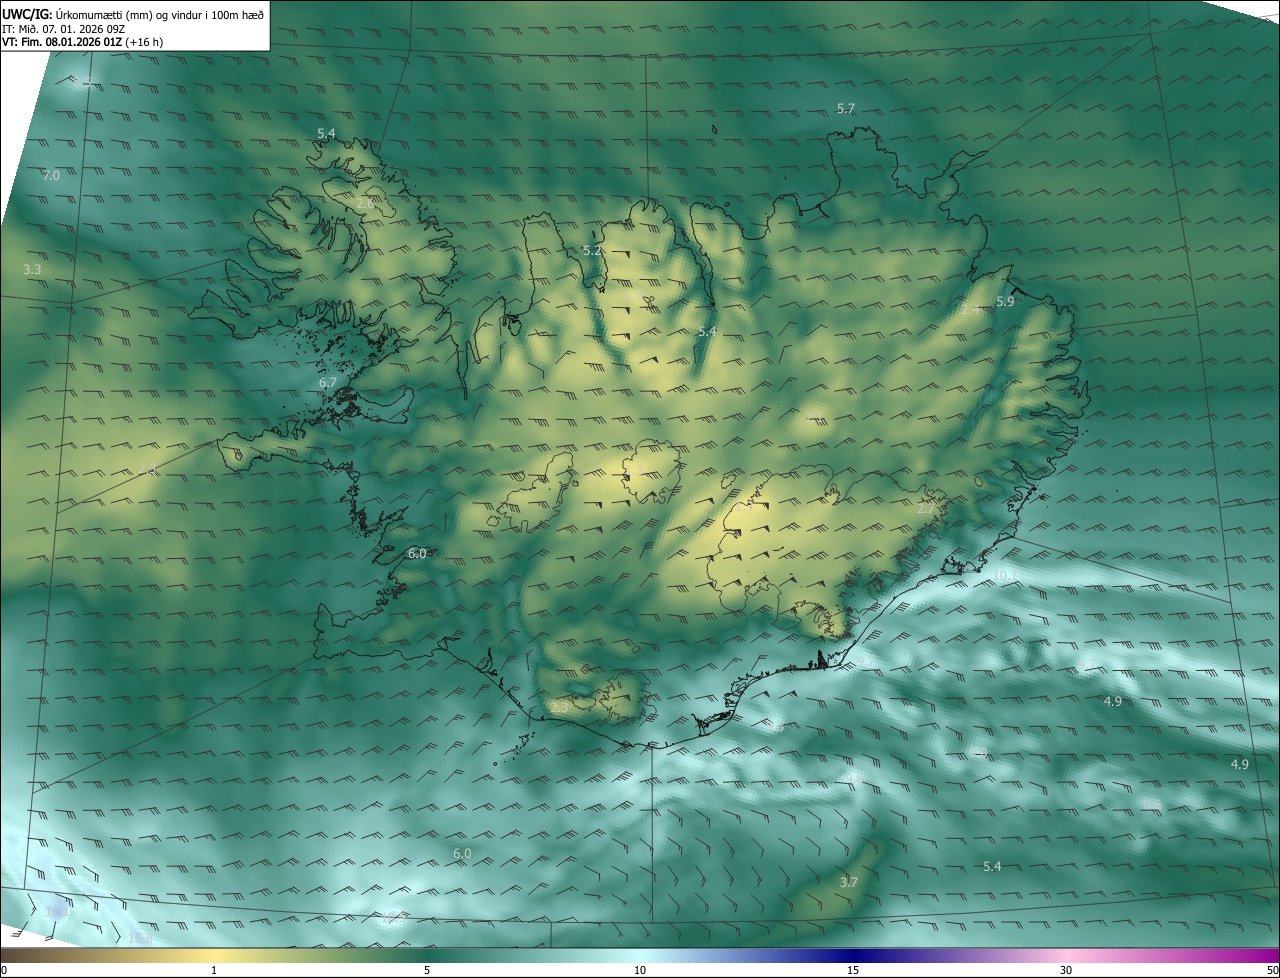Click the 10.8 value label on the map
Screen dimensions: 1280x978
tap(140, 938)
